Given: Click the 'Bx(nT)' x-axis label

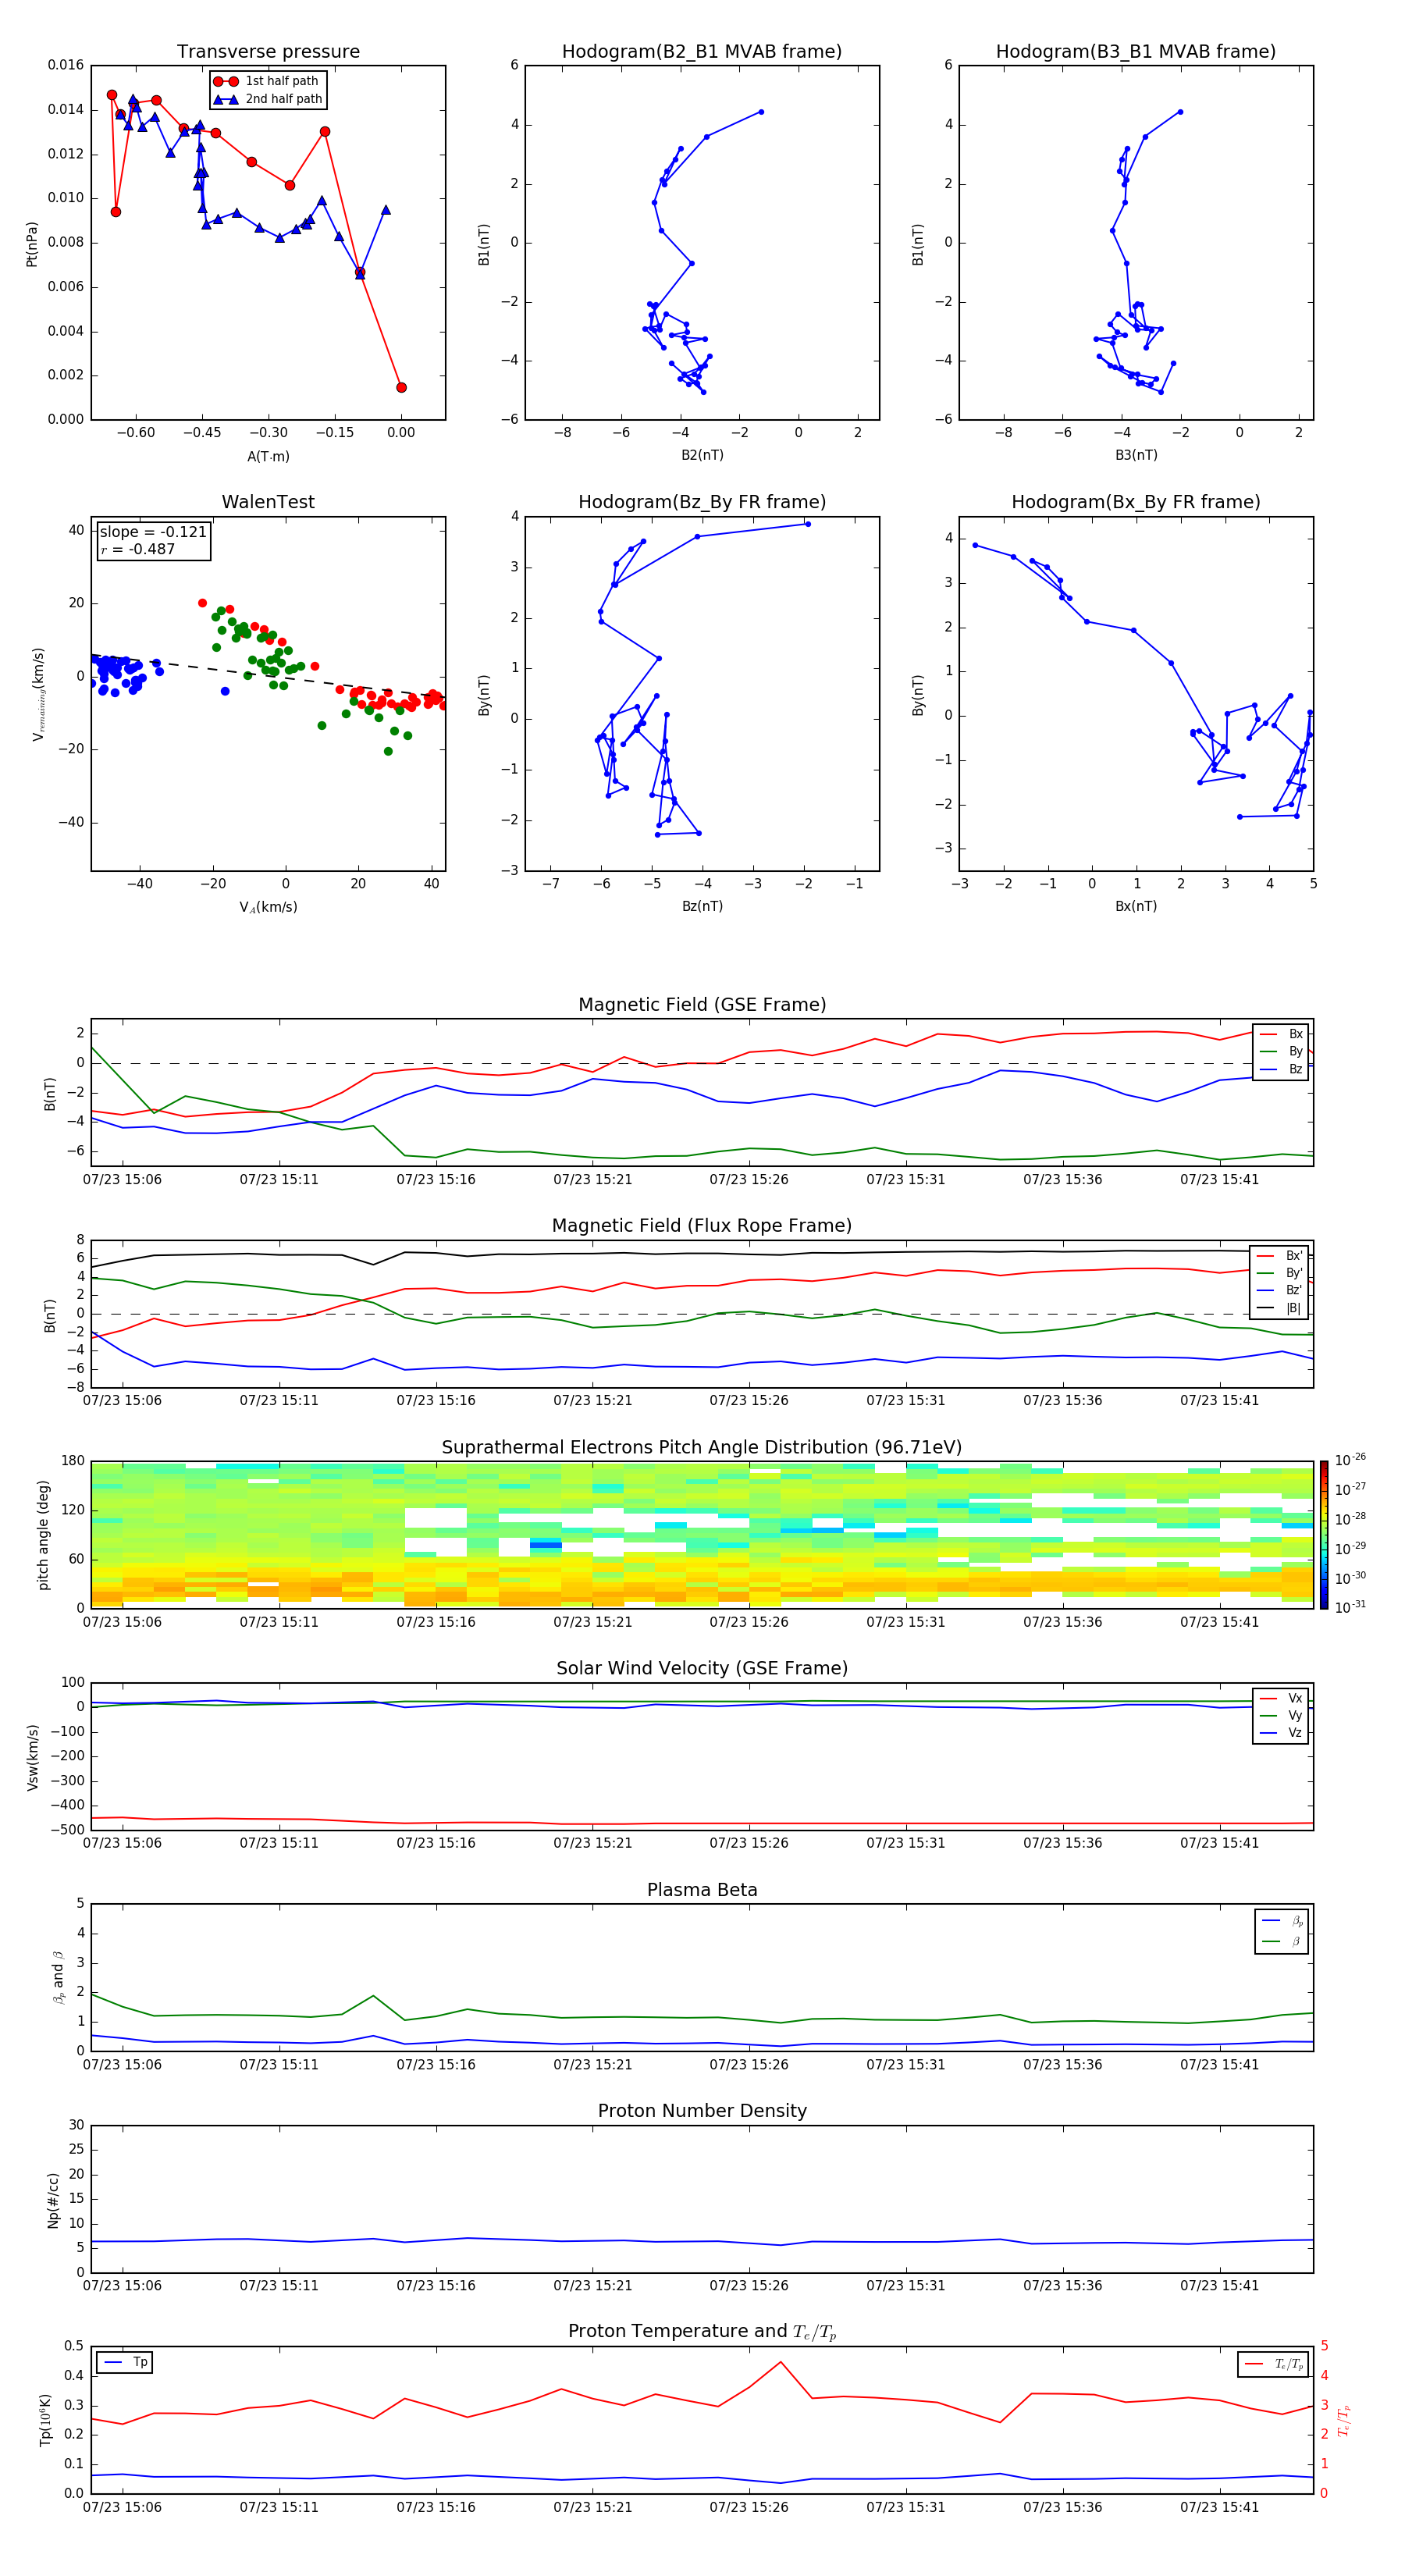Looking at the screenshot, I should point(1136,906).
